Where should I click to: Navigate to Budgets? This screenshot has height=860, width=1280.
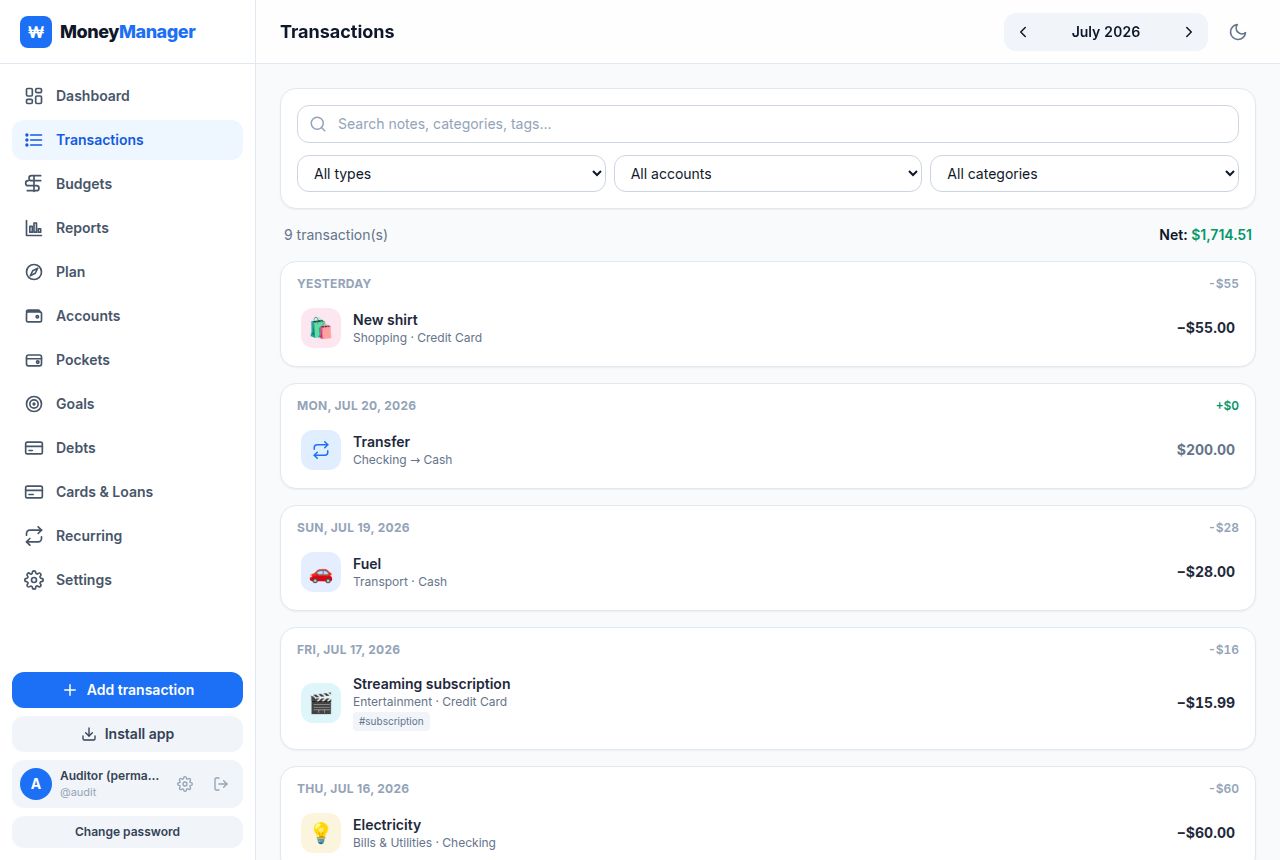click(x=127, y=184)
